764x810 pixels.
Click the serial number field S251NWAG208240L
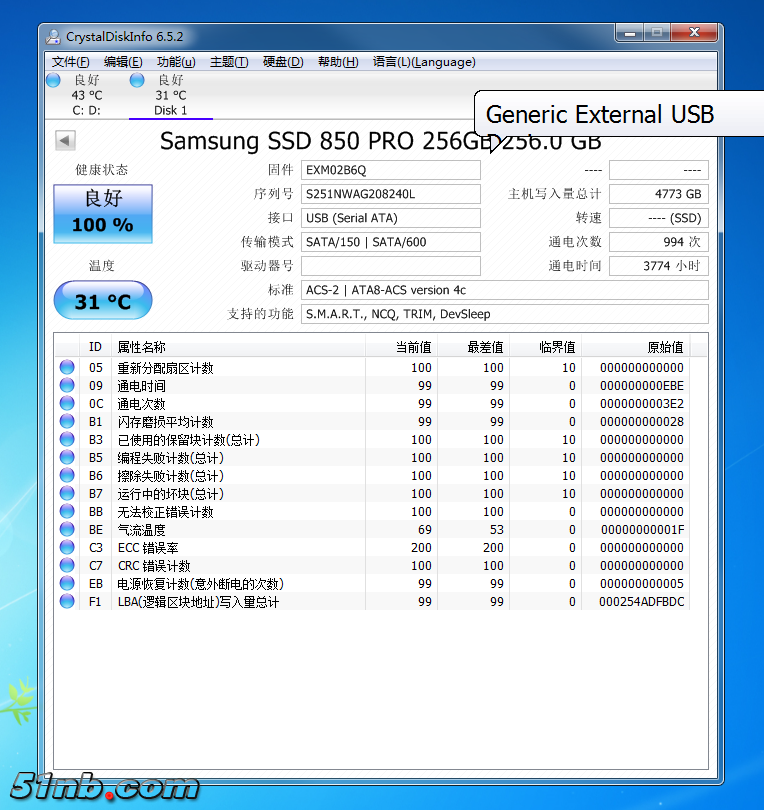coord(390,194)
